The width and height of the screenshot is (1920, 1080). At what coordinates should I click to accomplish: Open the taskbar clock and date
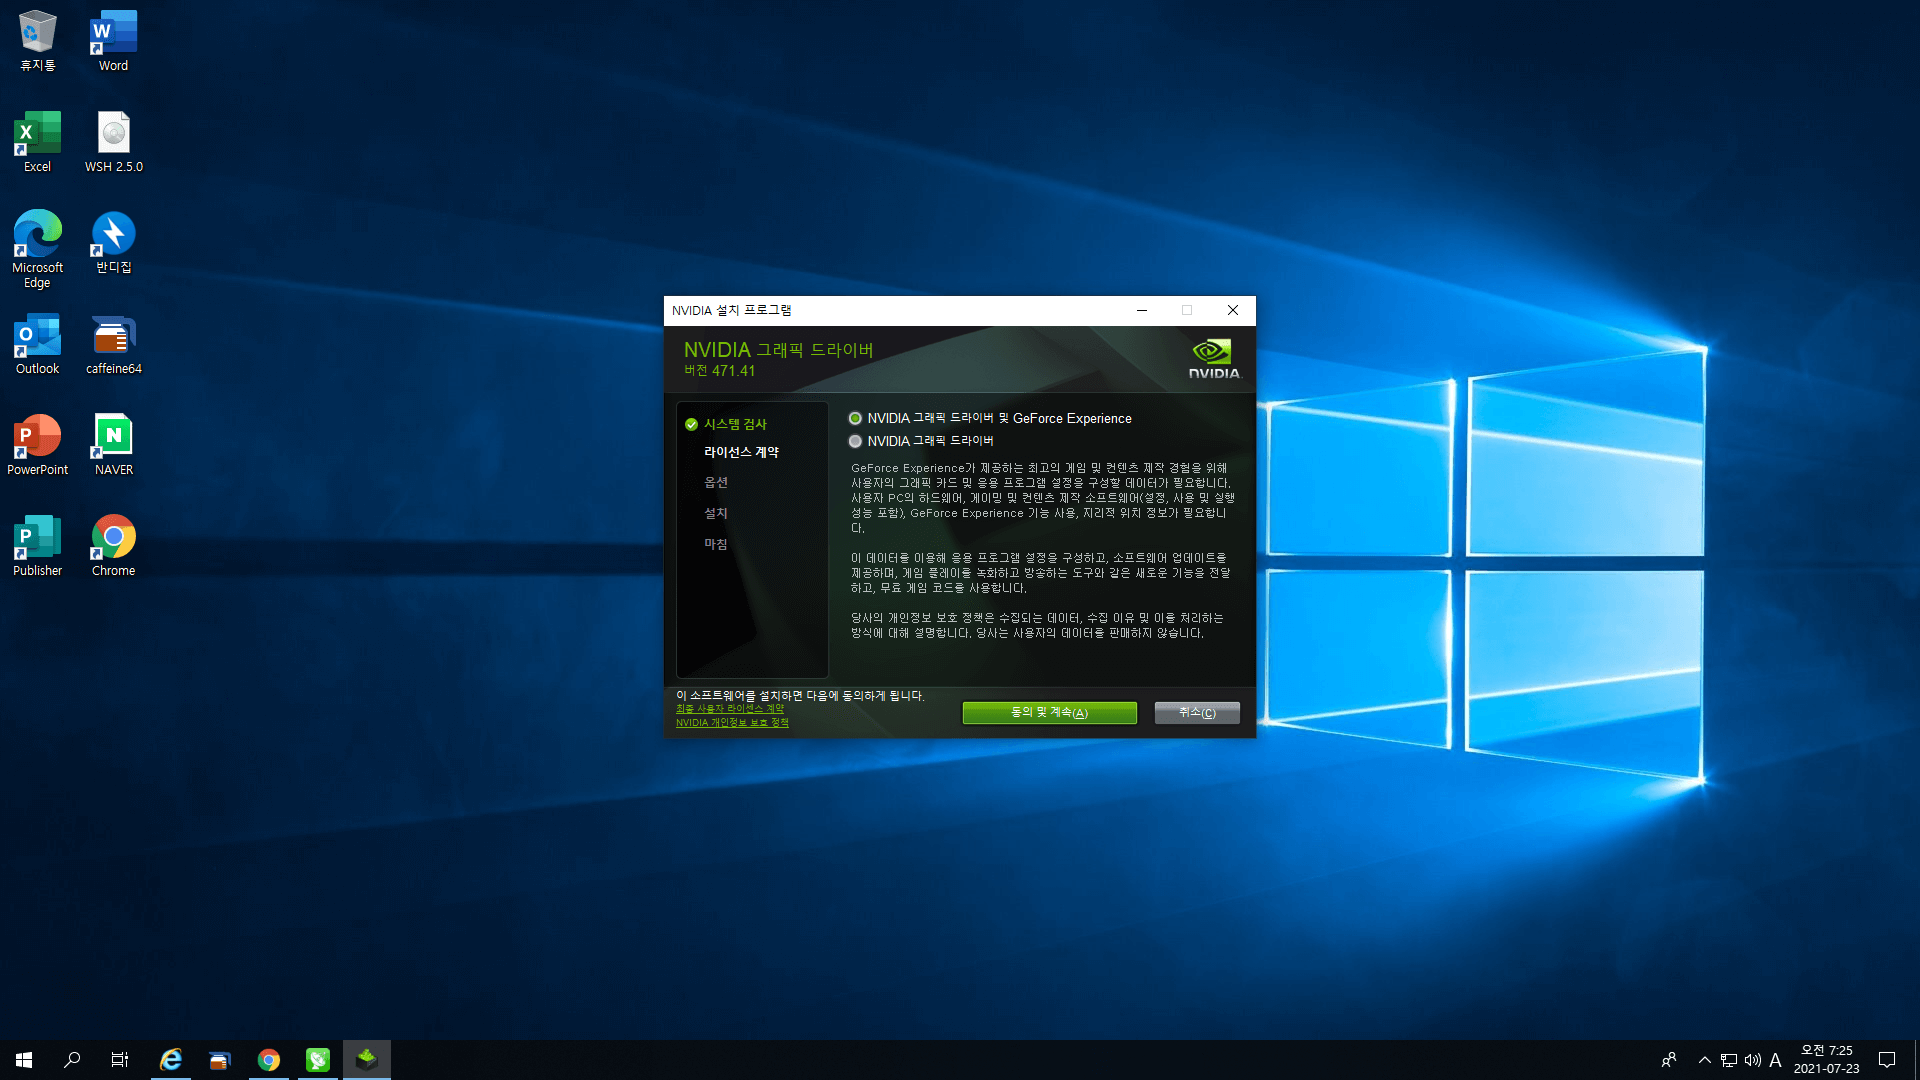click(1826, 1060)
